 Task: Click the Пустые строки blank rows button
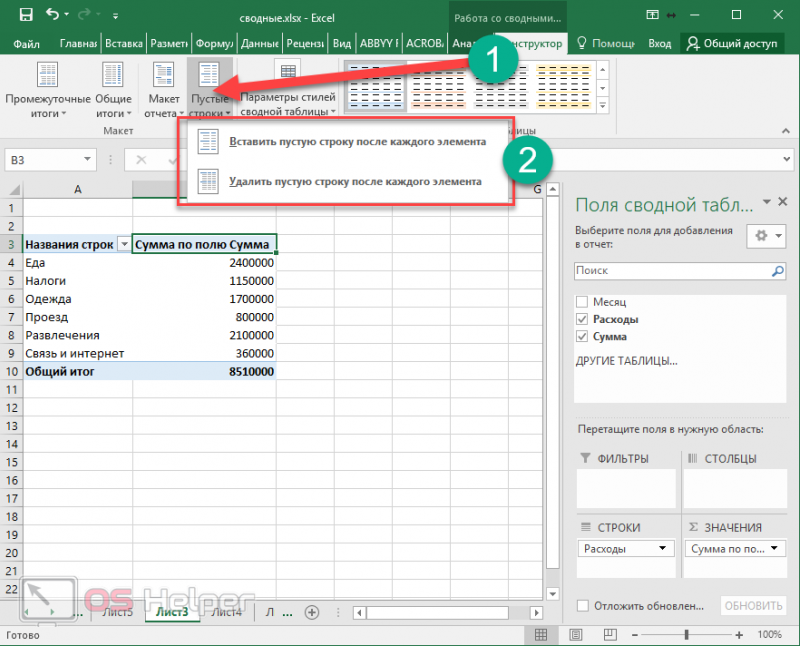[210, 88]
